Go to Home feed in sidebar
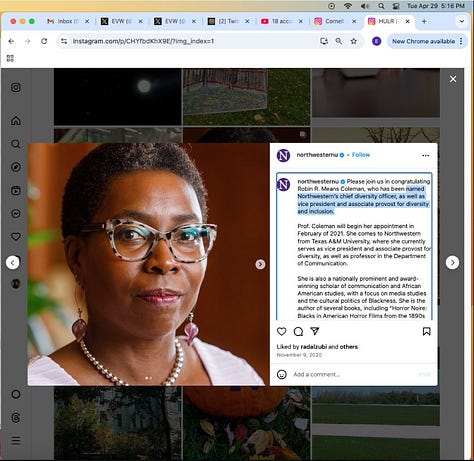Viewport: 474px width, 461px height. click(16, 120)
